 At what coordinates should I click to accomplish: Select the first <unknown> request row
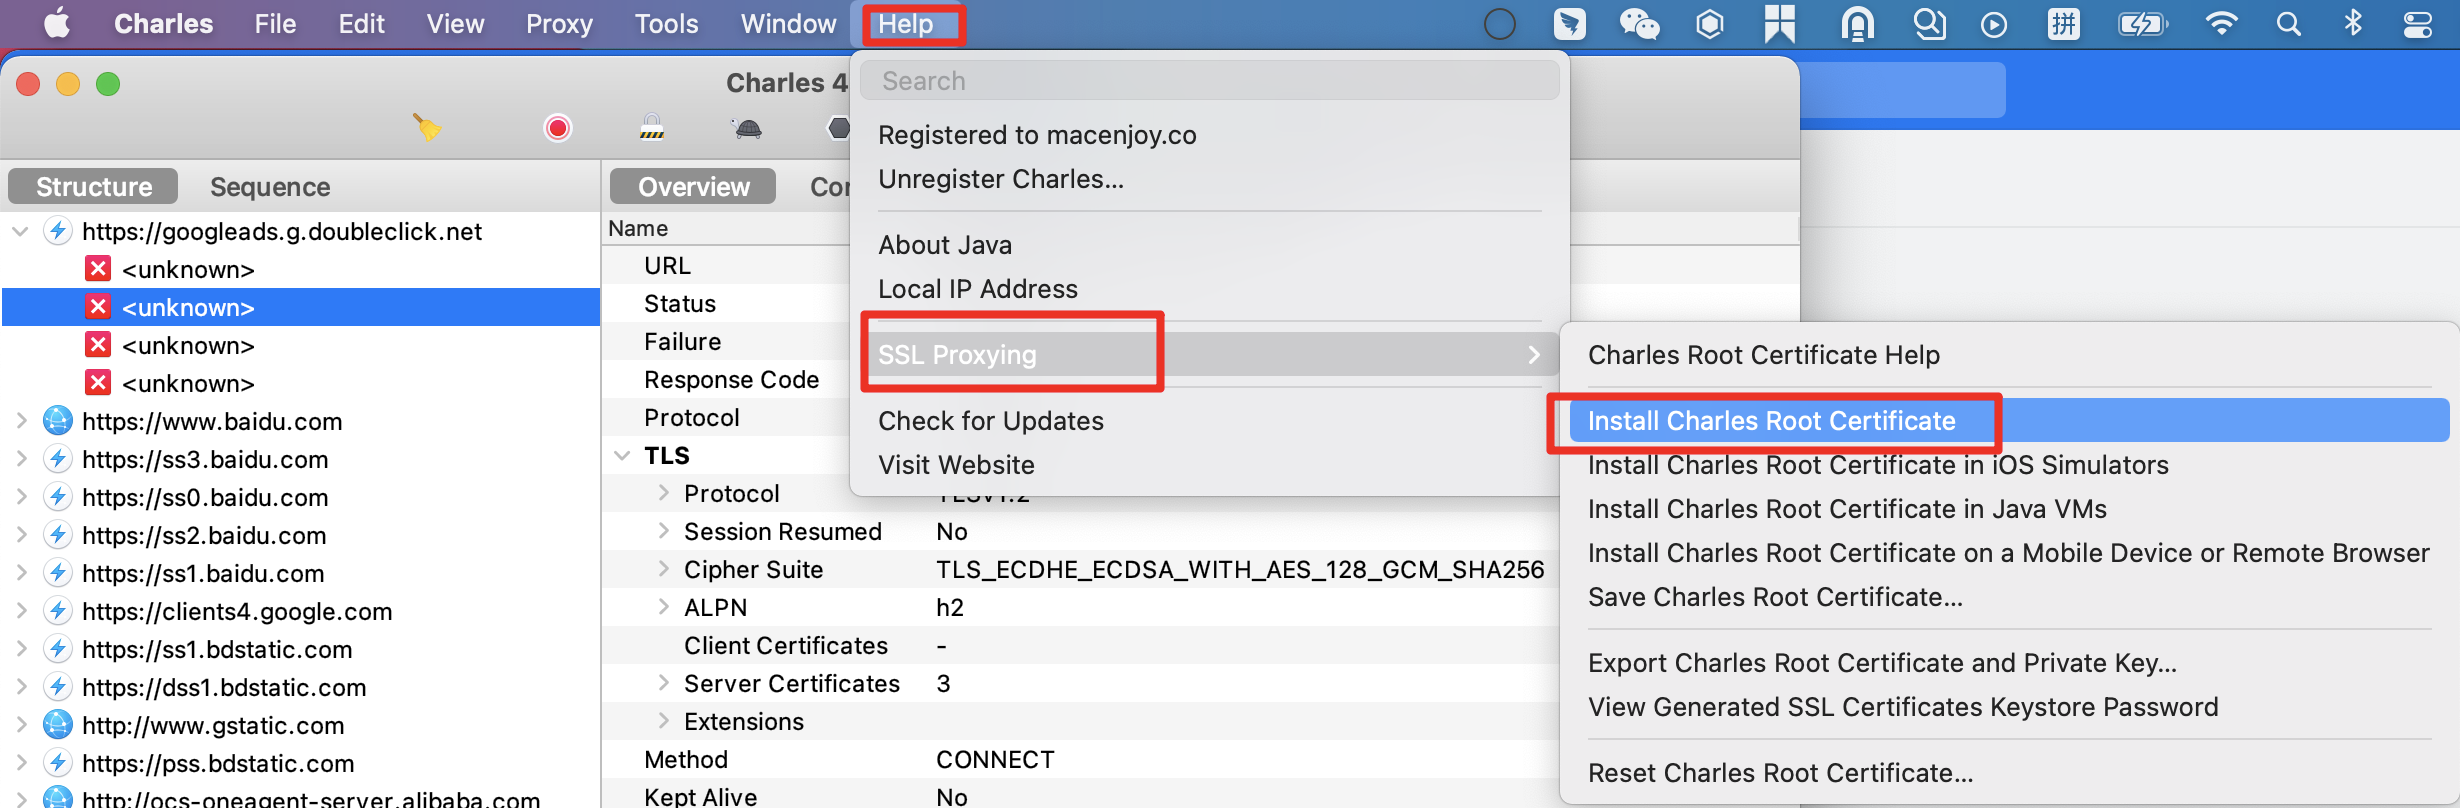pyautogui.click(x=301, y=269)
